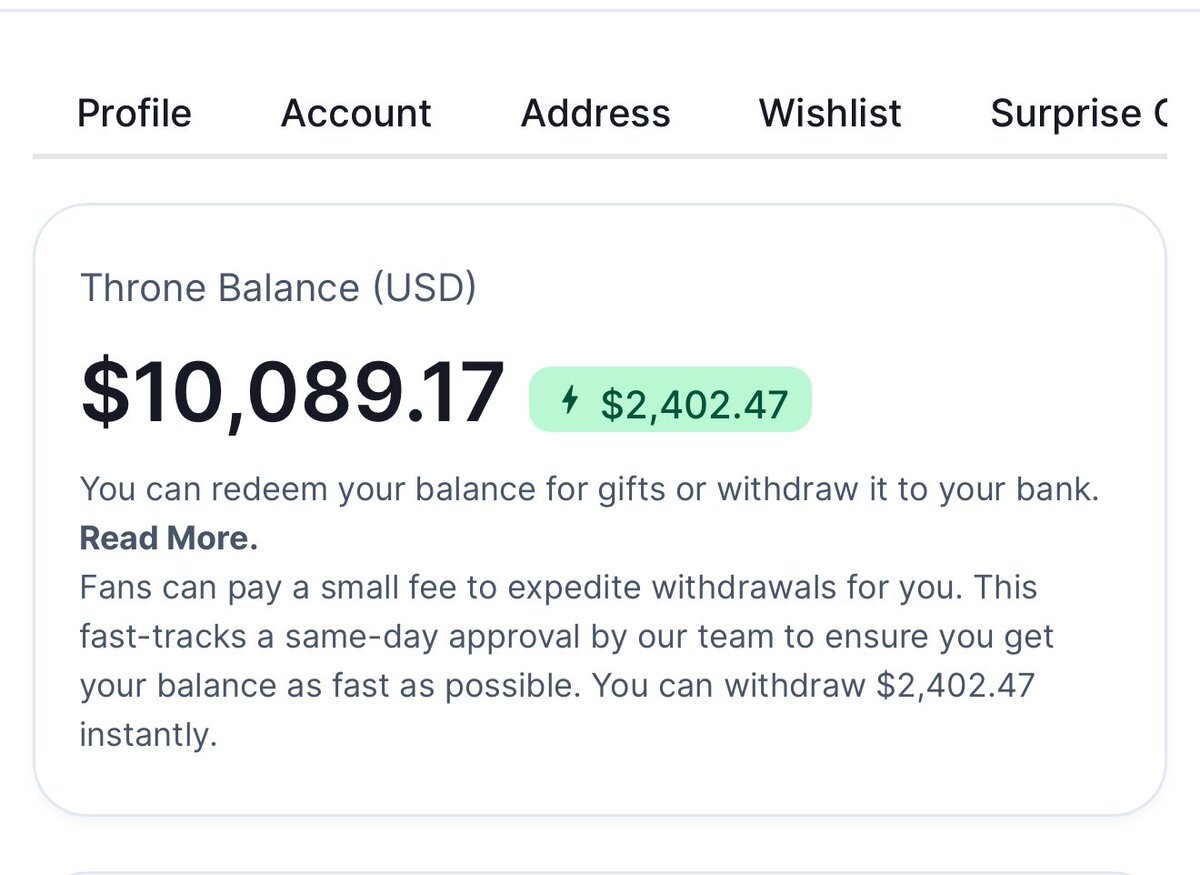Image resolution: width=1200 pixels, height=875 pixels.
Task: Click the lightning bolt icon in green badge
Action: (x=570, y=402)
